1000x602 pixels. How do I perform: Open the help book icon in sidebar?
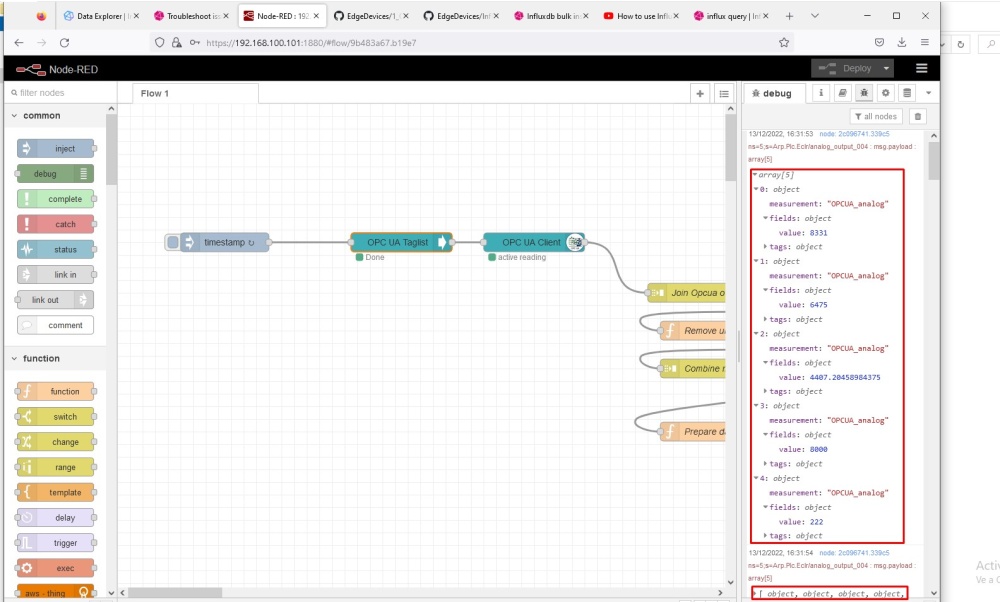(x=843, y=93)
